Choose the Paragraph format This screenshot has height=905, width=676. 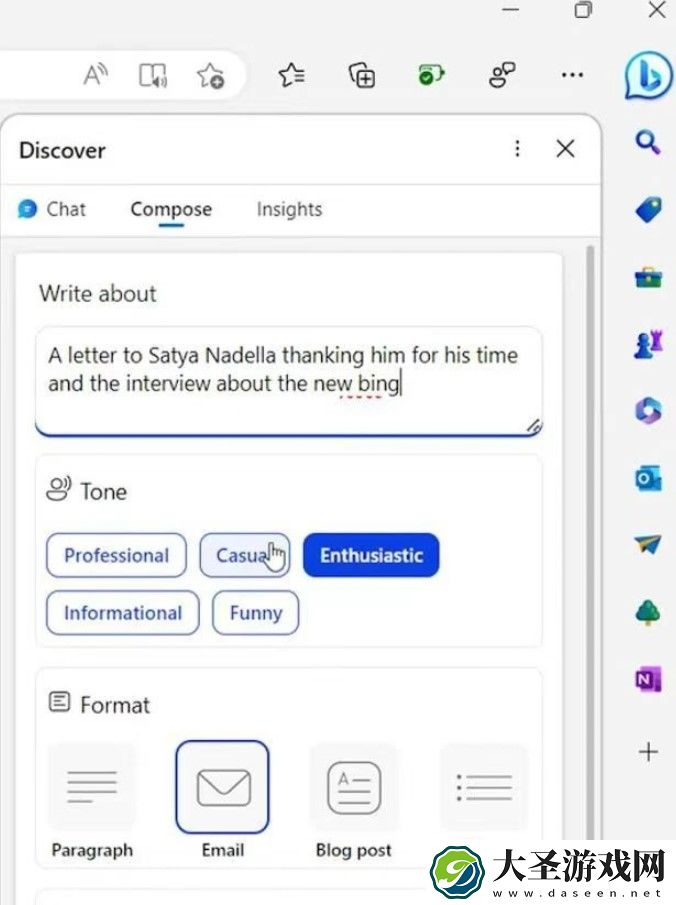click(92, 801)
